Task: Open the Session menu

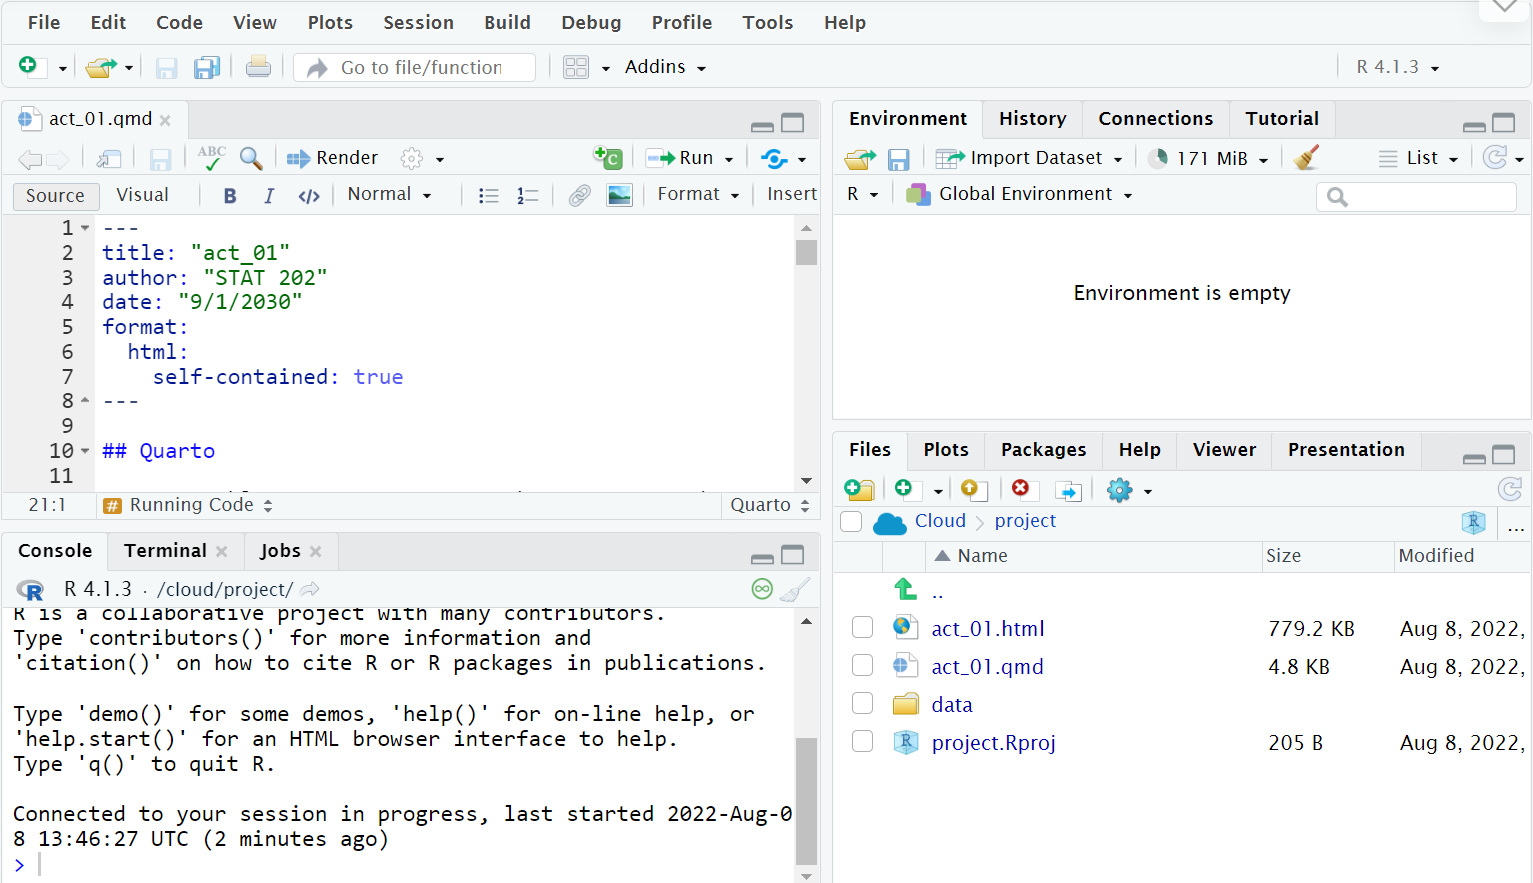Action: (x=418, y=22)
